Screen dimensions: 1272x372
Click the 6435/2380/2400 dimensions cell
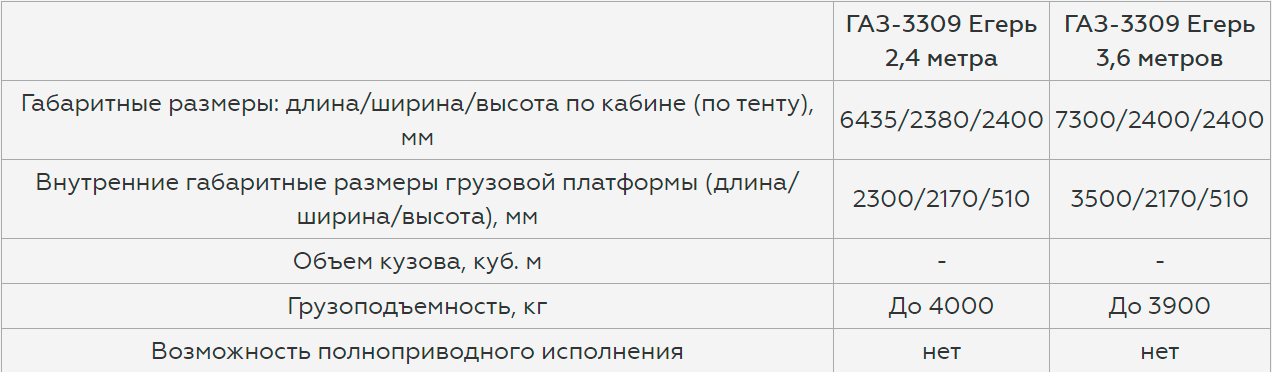pyautogui.click(x=941, y=120)
